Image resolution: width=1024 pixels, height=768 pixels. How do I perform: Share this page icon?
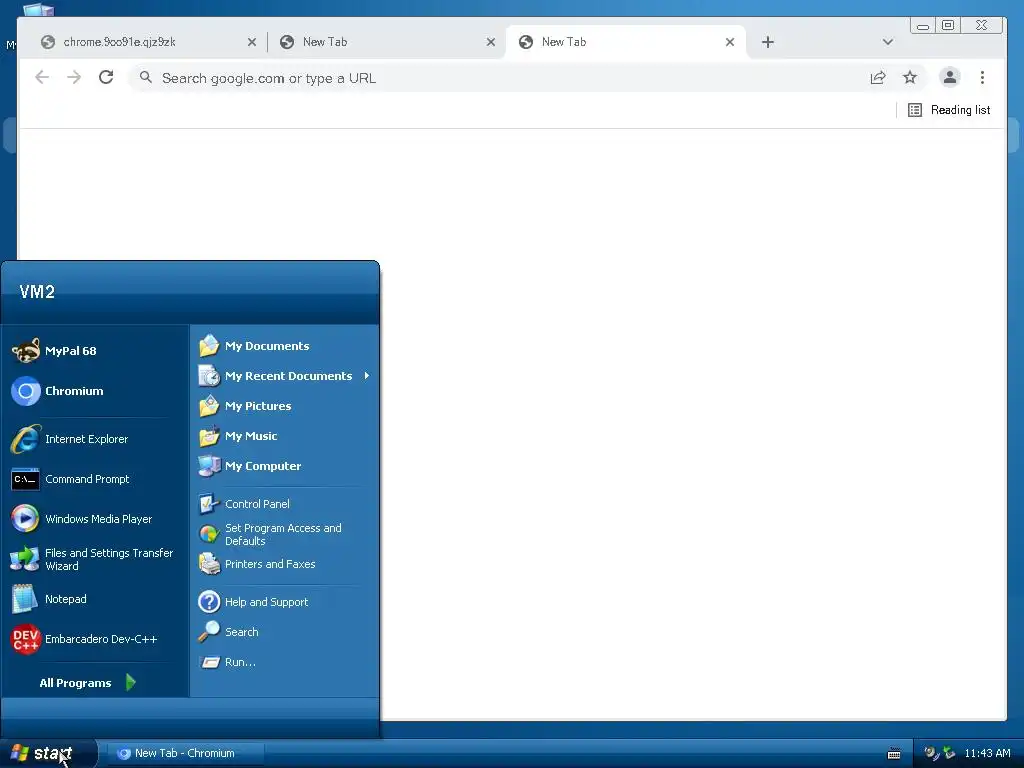pyautogui.click(x=878, y=78)
